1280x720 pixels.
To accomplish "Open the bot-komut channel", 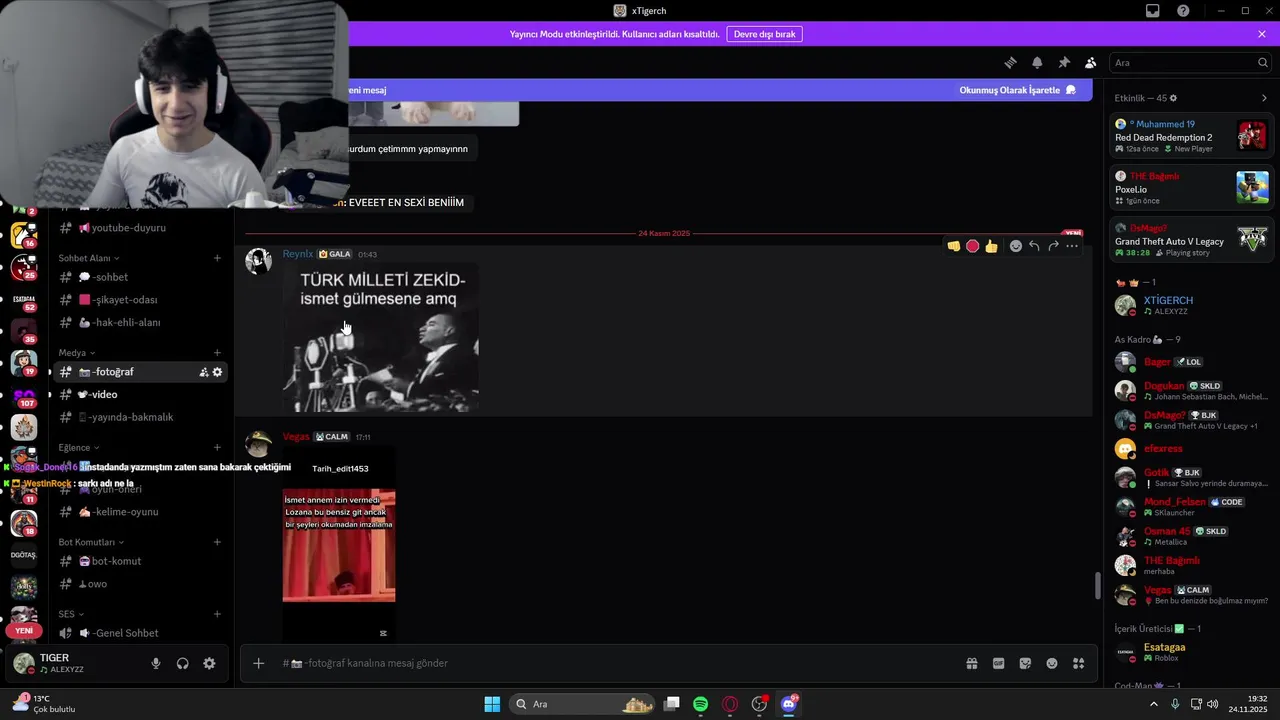I will 139,561.
